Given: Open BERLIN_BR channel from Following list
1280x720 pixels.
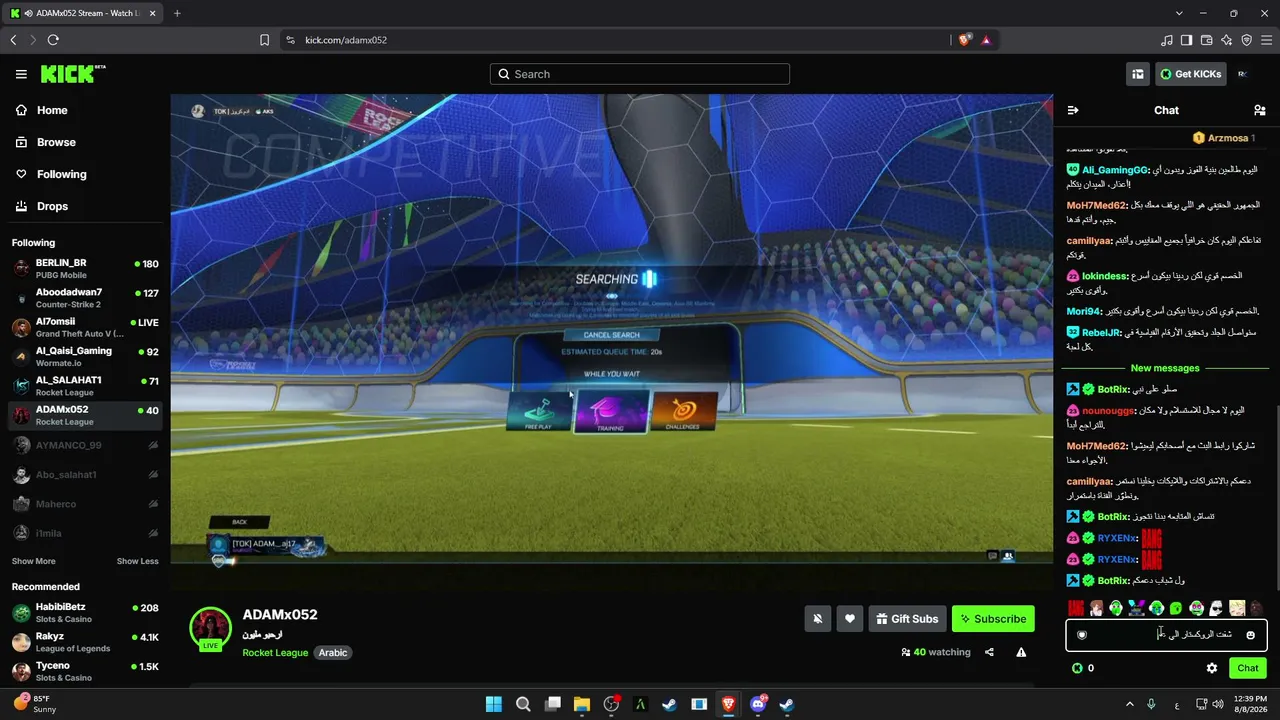Looking at the screenshot, I should pos(85,269).
